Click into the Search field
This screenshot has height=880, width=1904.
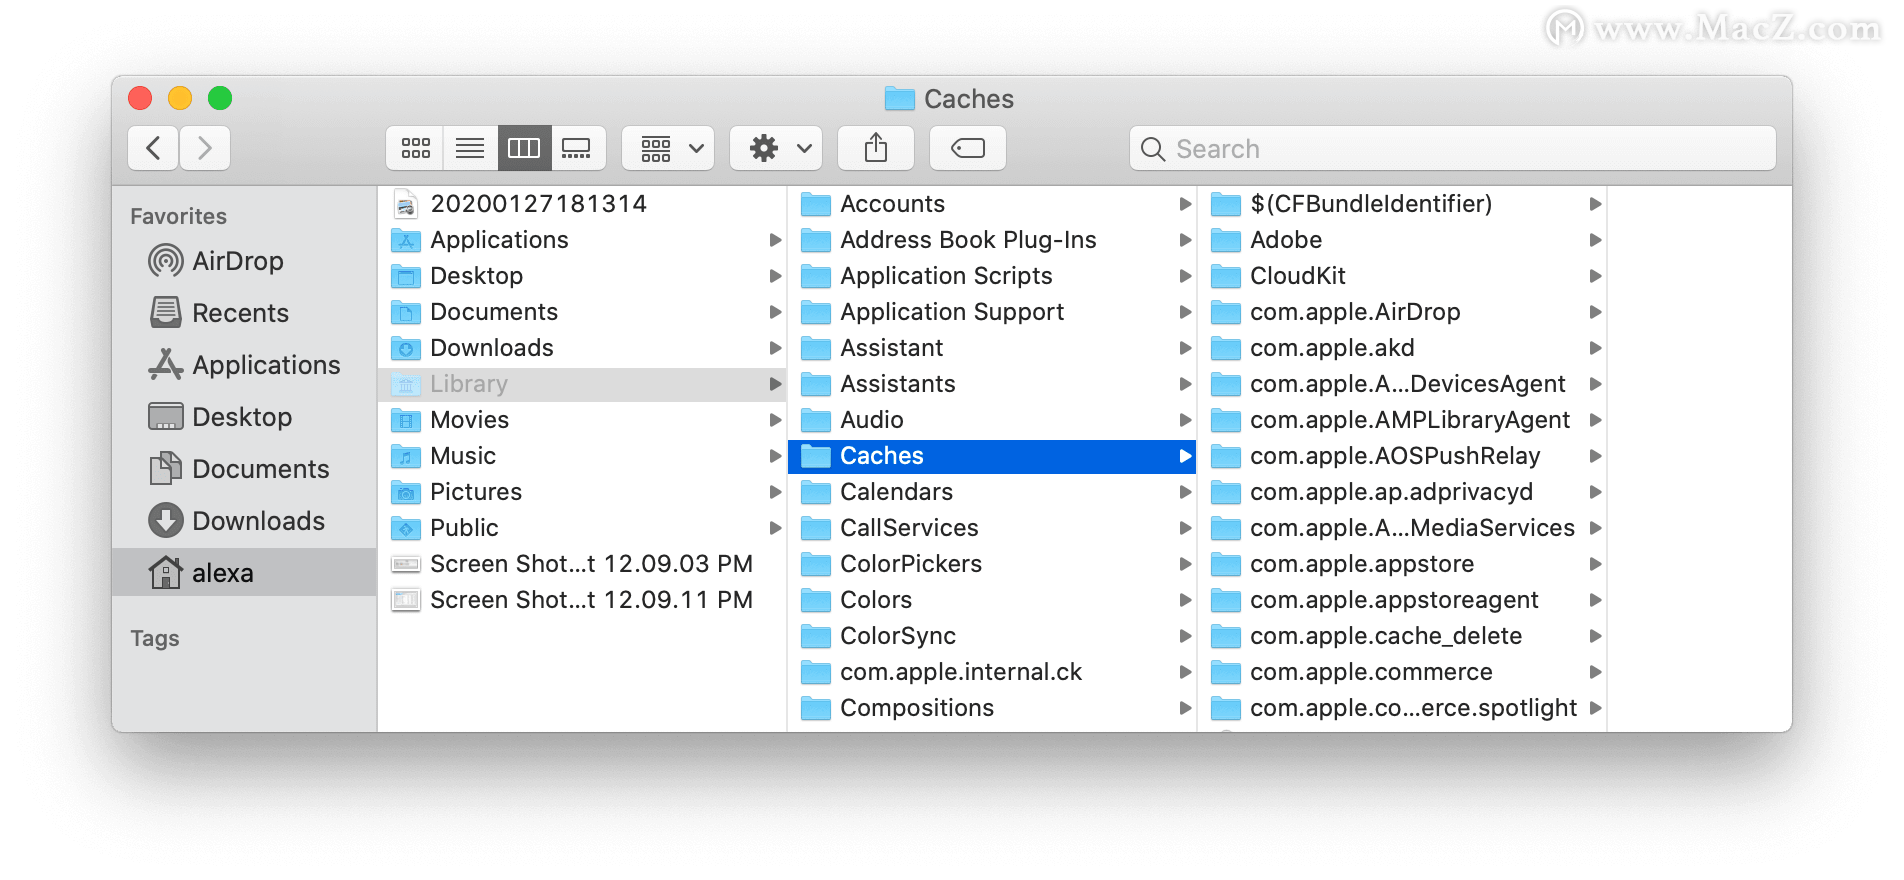1453,148
